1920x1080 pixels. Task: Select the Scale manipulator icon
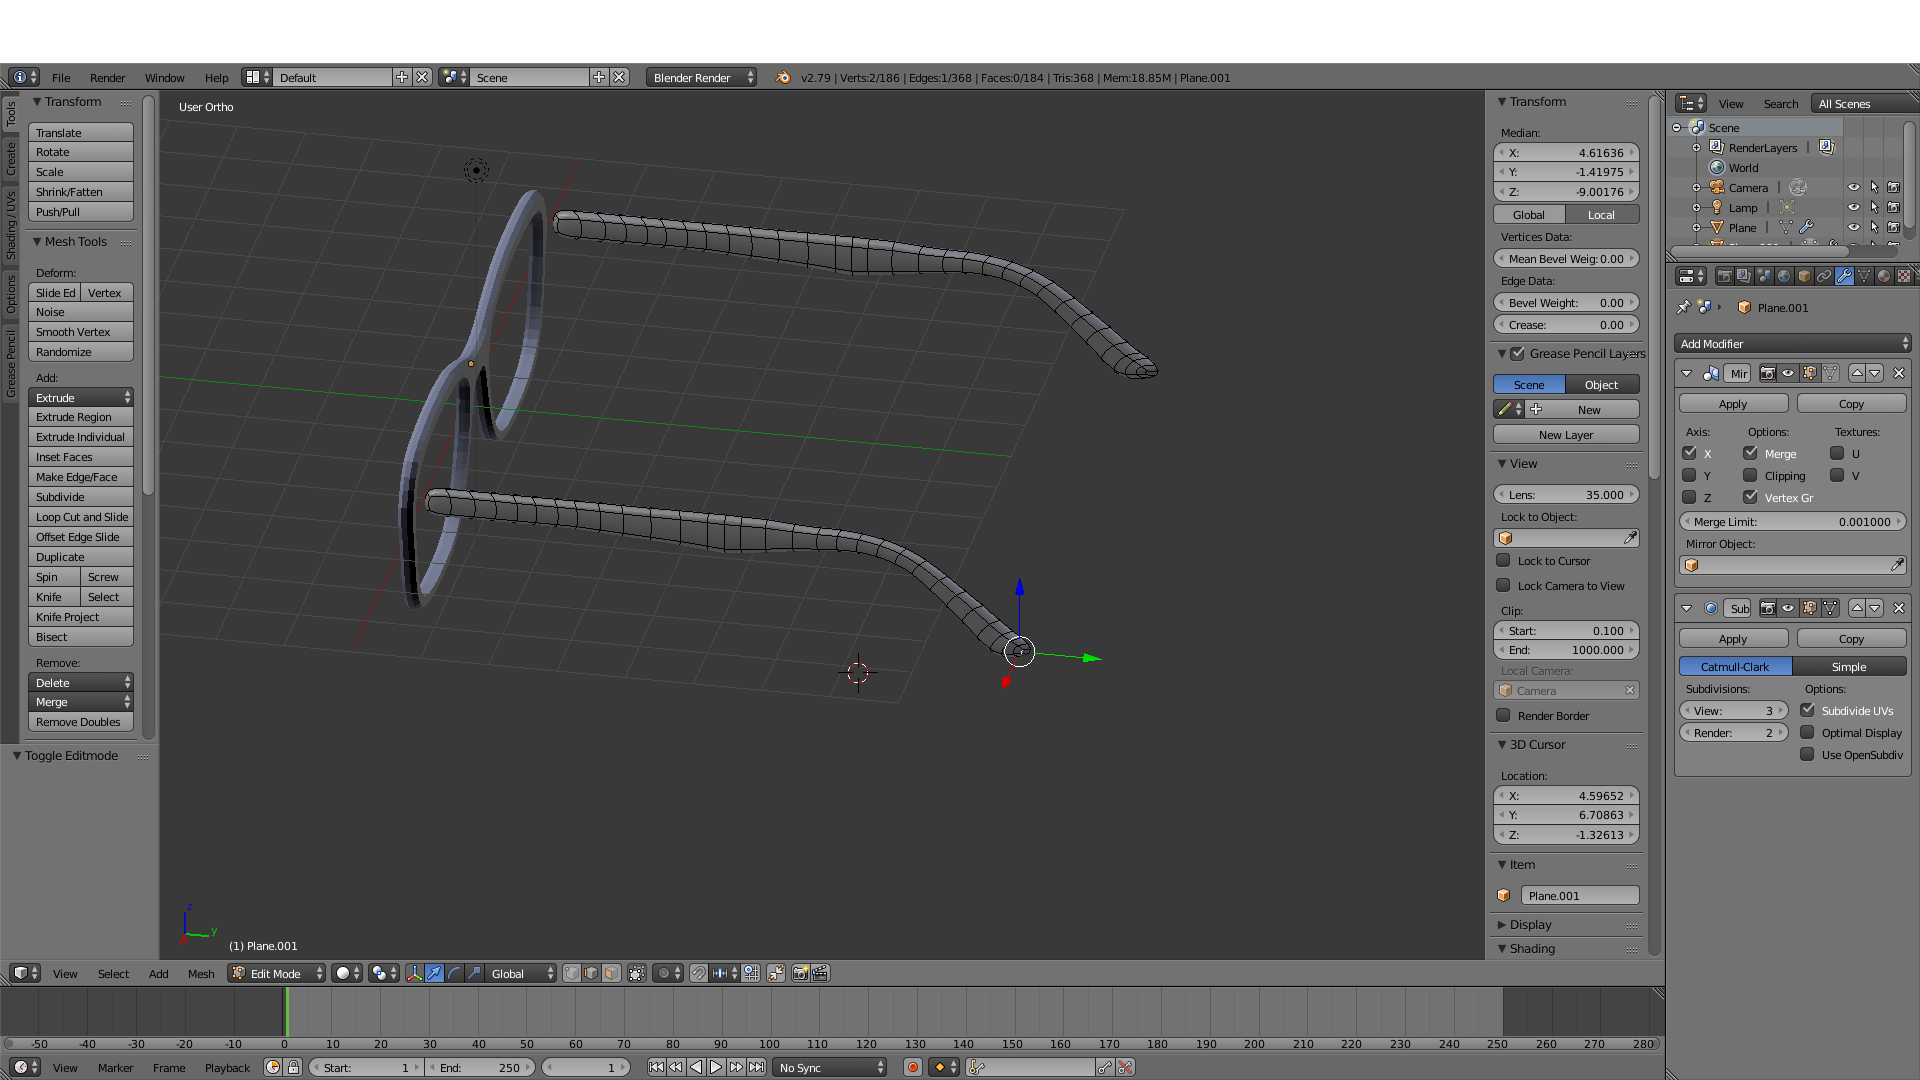(x=474, y=973)
